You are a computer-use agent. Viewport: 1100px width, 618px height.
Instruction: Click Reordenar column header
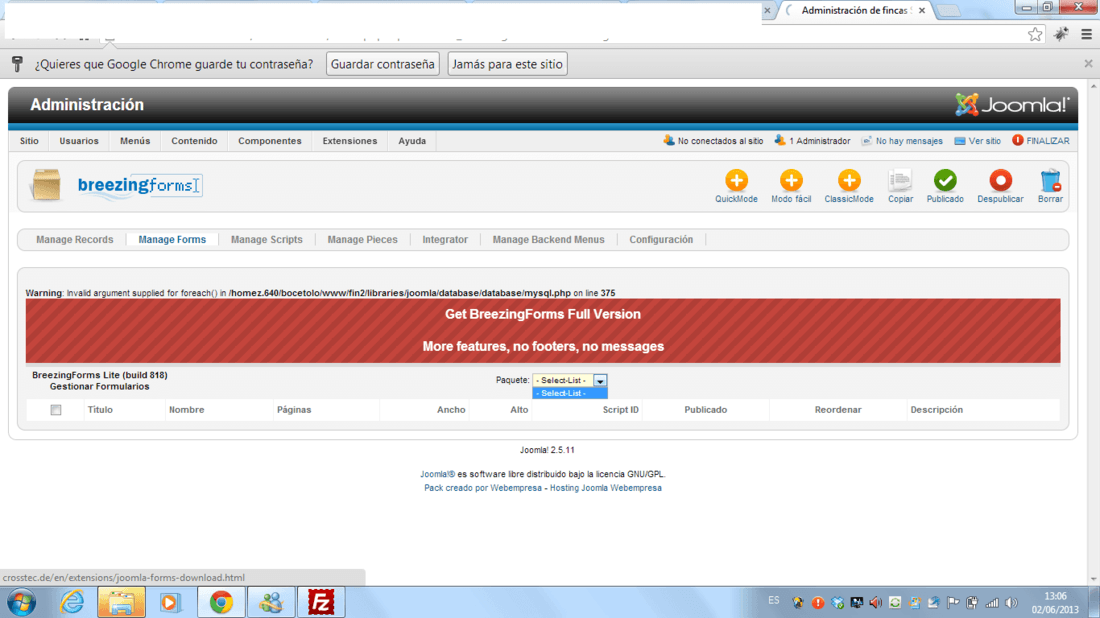coord(838,410)
